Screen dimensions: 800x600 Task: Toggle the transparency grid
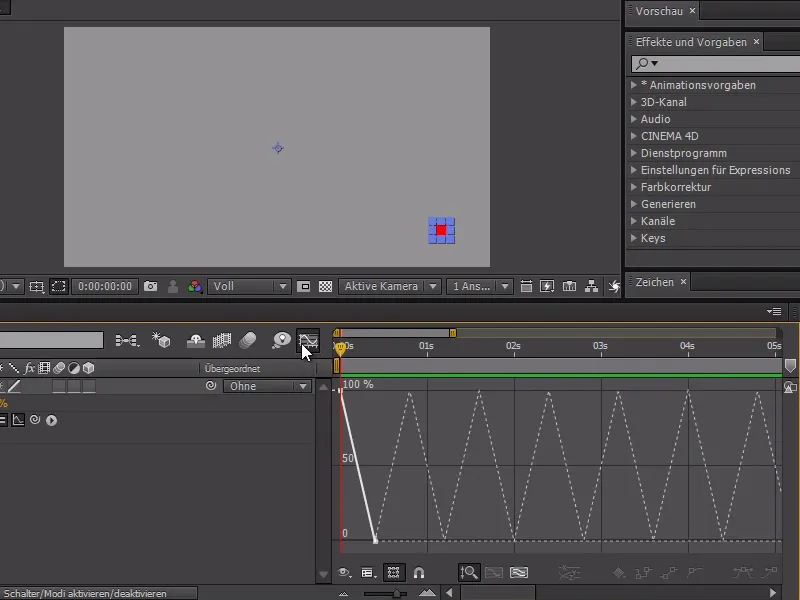(326, 286)
